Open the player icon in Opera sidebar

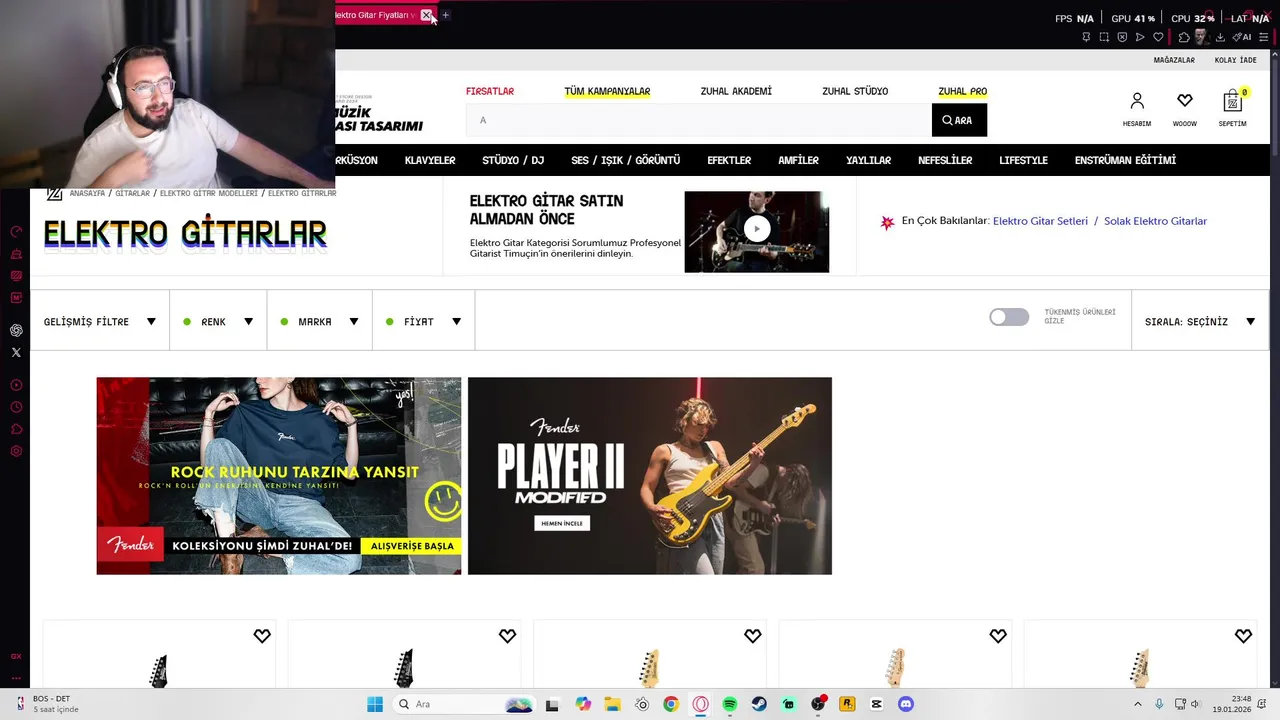(x=16, y=385)
